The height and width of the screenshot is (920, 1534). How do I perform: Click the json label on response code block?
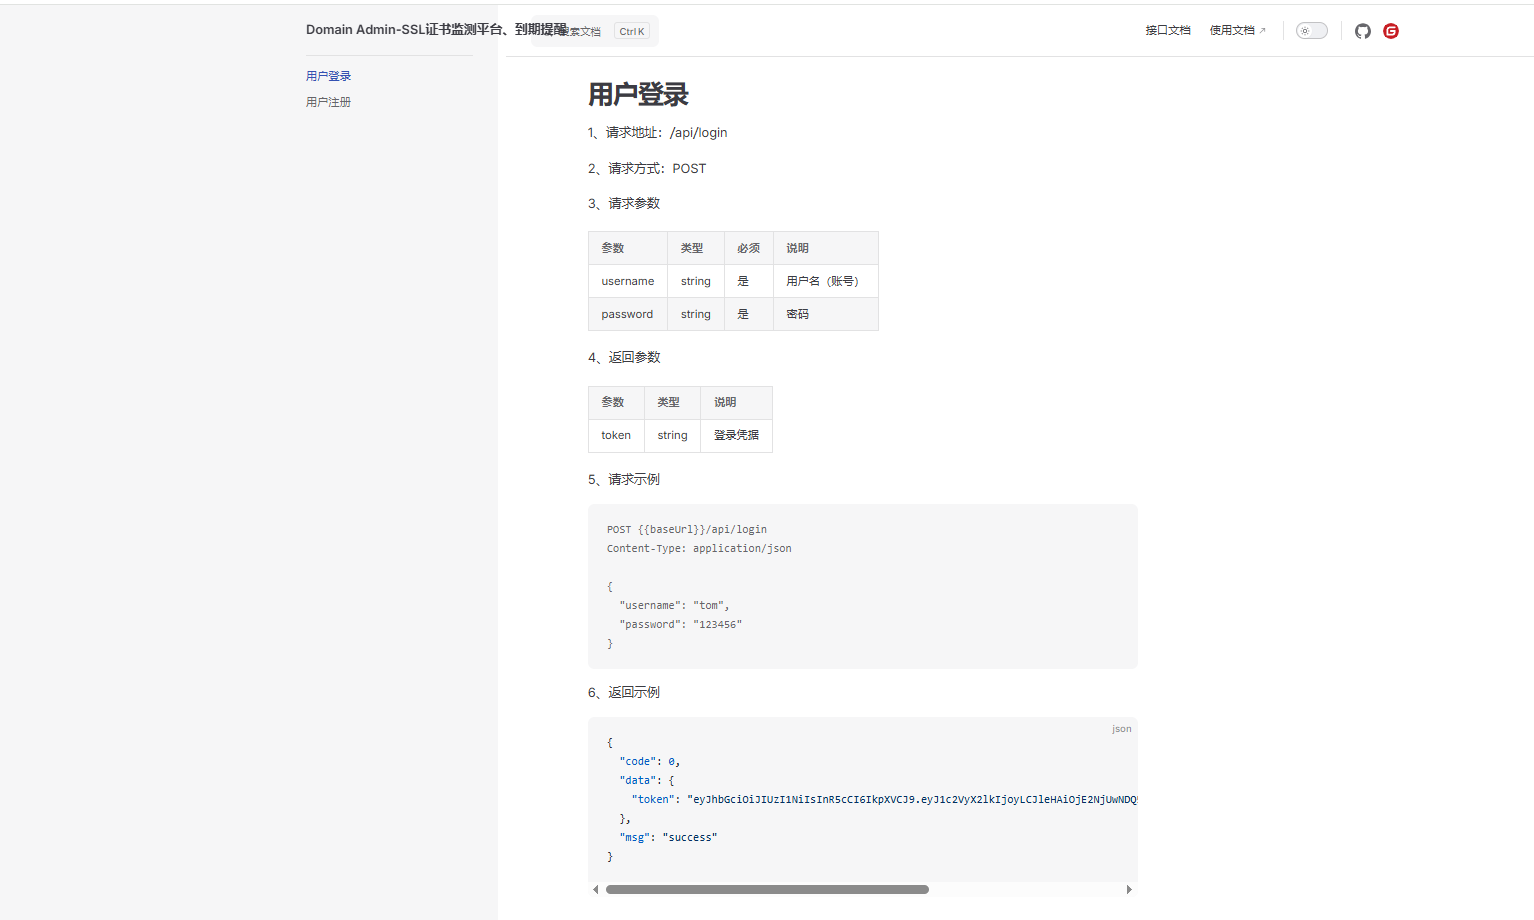[x=1122, y=729]
